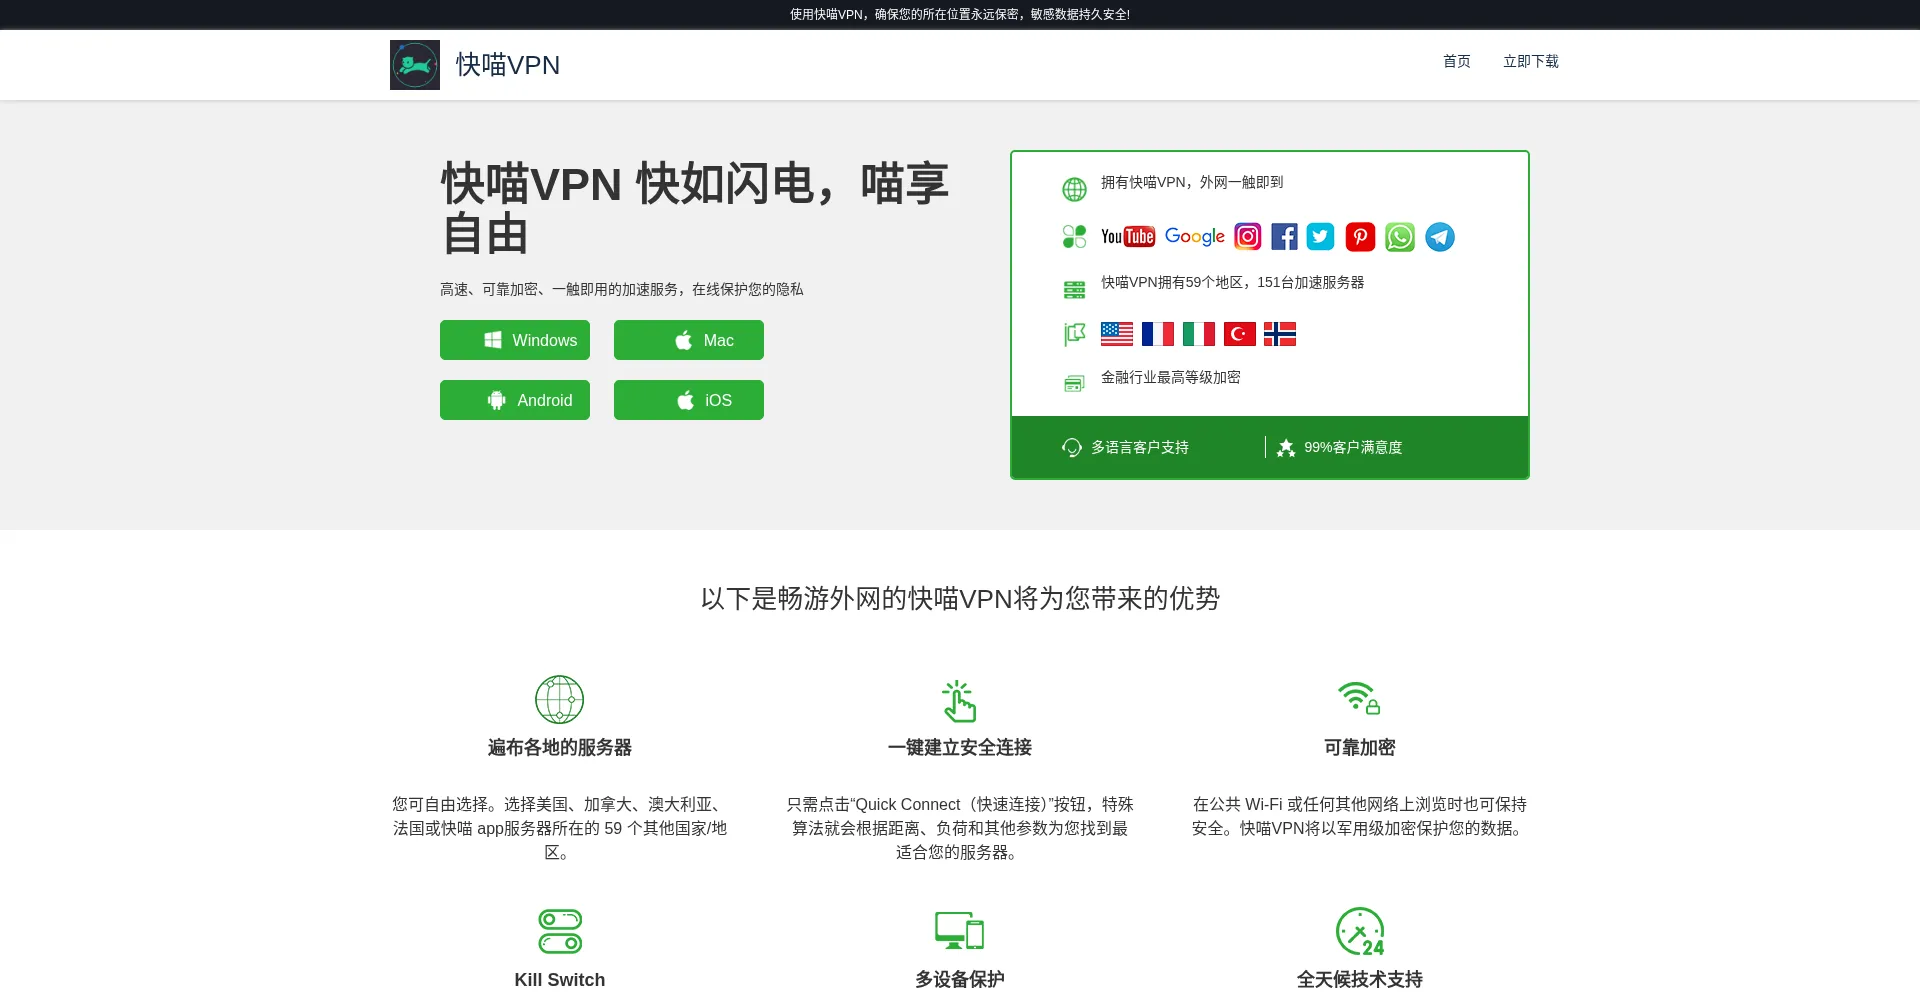Click the WhatsApp icon
This screenshot has width=1920, height=993.
point(1400,237)
